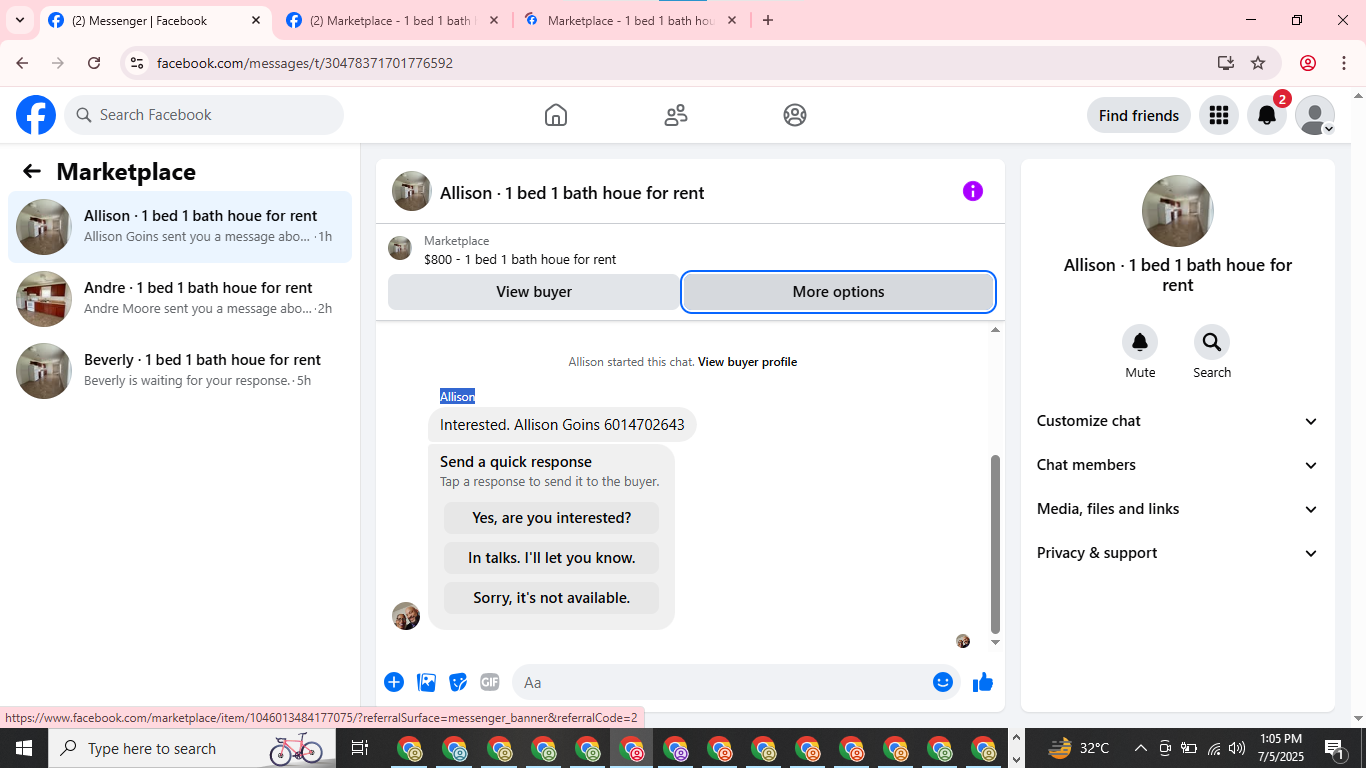Click the install app icon in address bar
The image size is (1366, 768).
coord(1226,63)
